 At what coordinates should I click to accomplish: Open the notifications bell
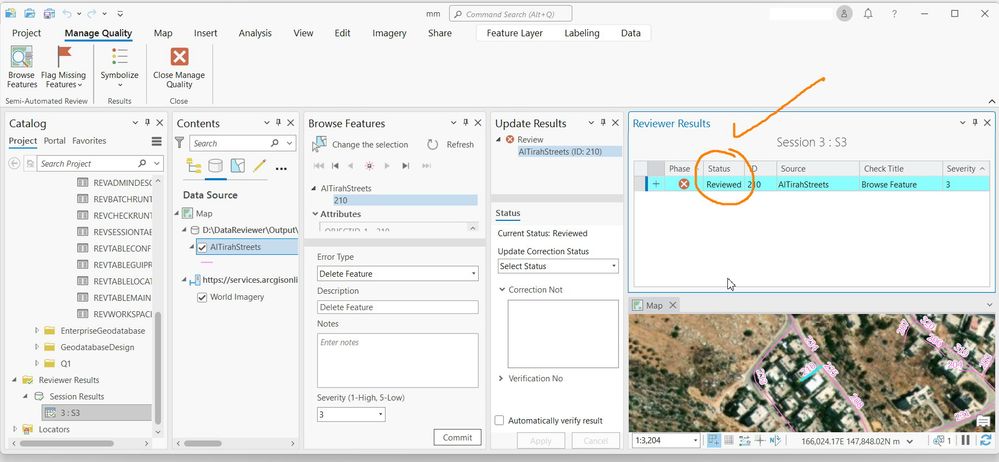click(x=868, y=13)
